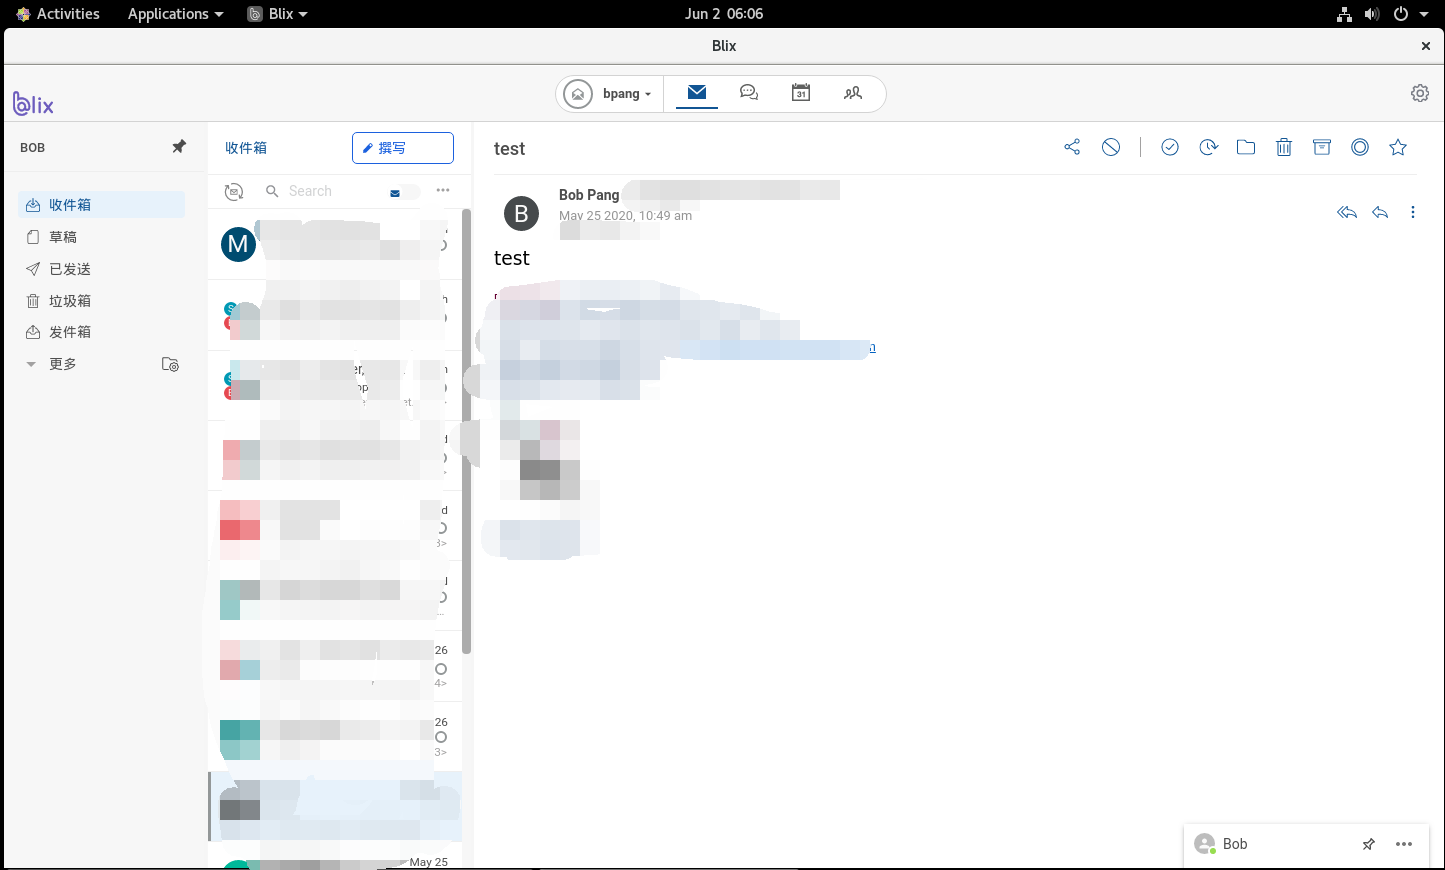Click the sync mail icon beside Search

pos(234,191)
